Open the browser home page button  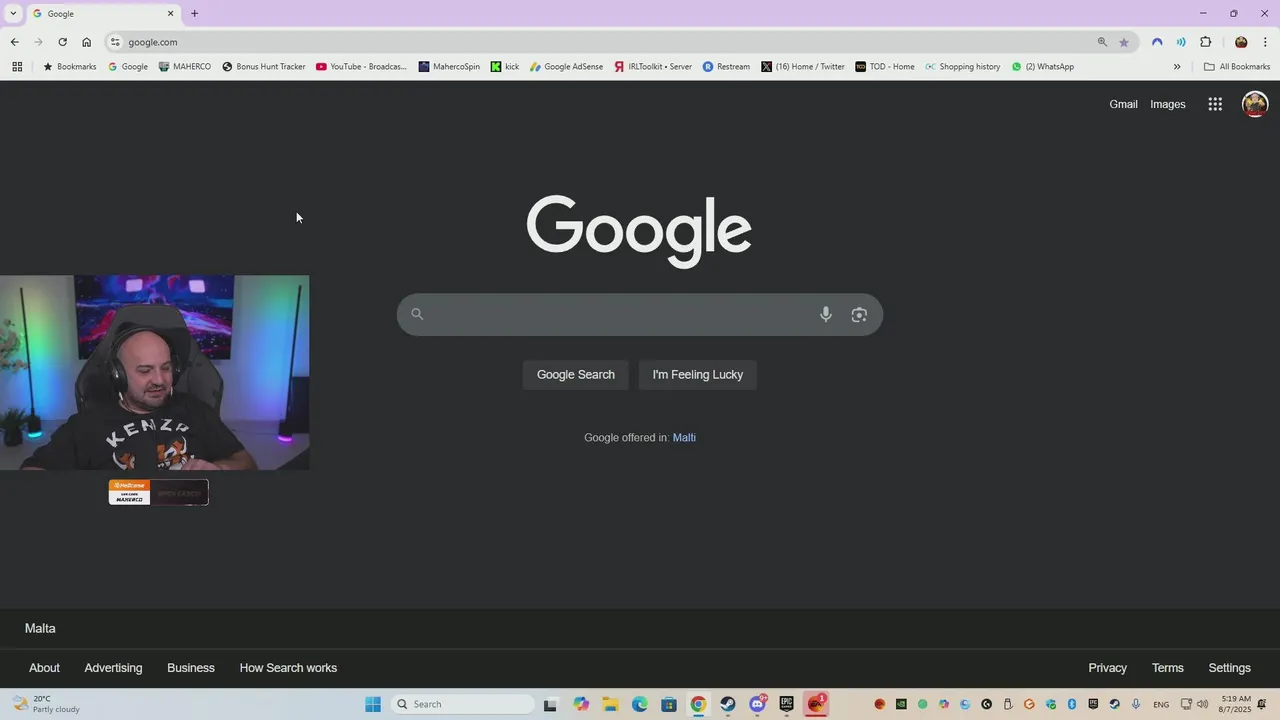tap(87, 42)
